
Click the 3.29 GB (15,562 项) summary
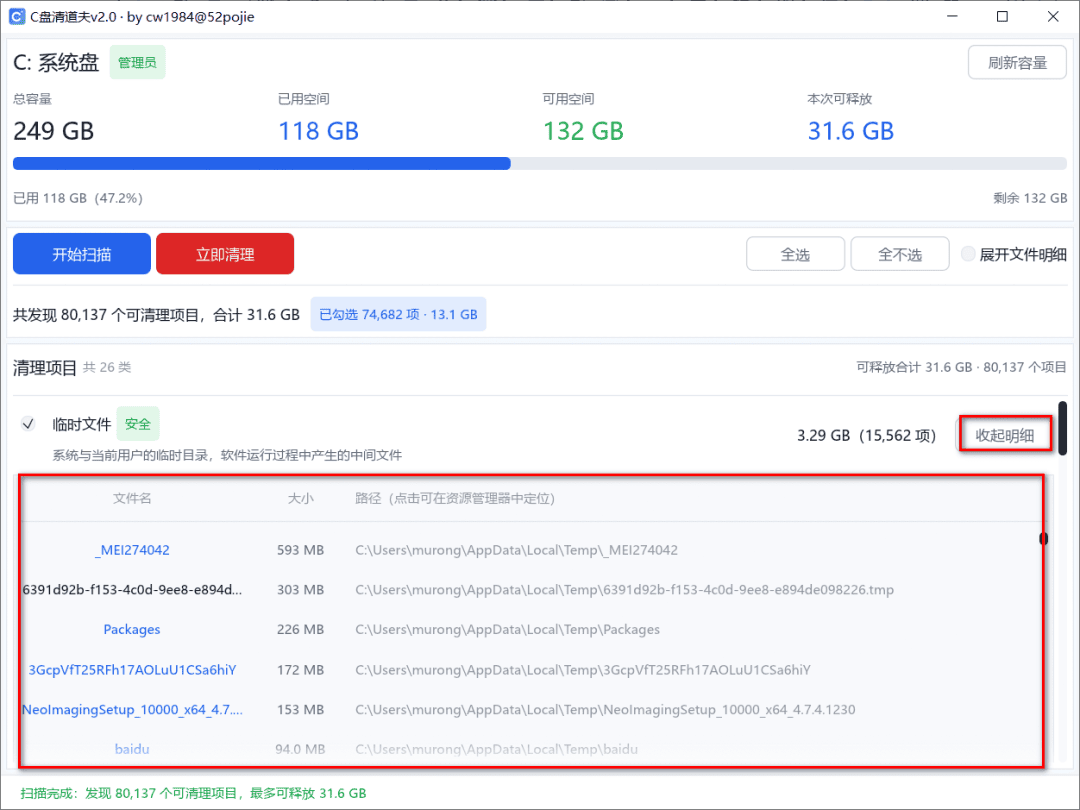coord(866,435)
